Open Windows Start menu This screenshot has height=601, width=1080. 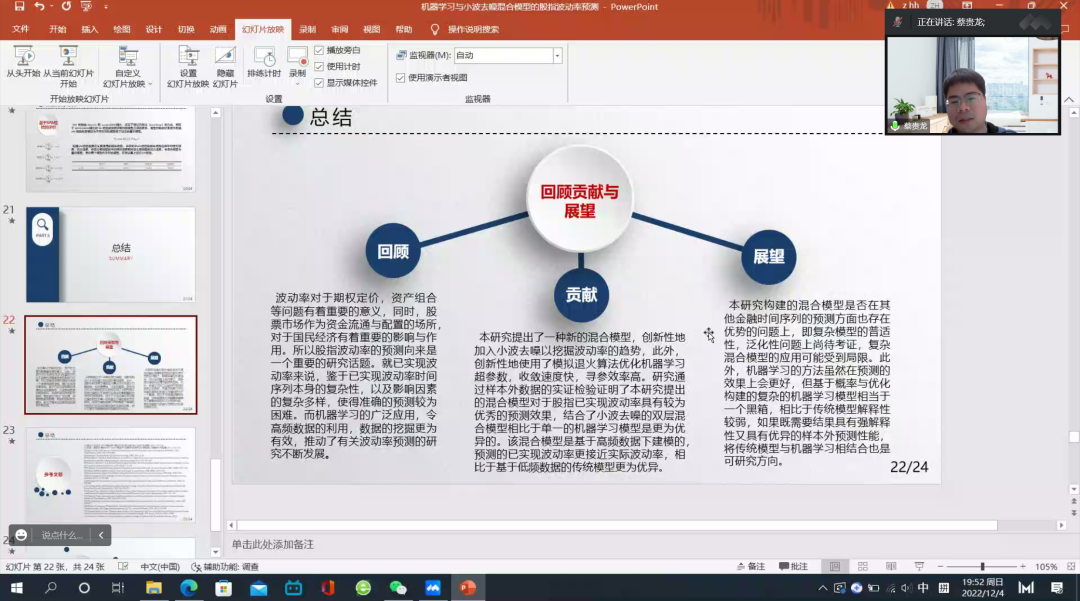17,588
